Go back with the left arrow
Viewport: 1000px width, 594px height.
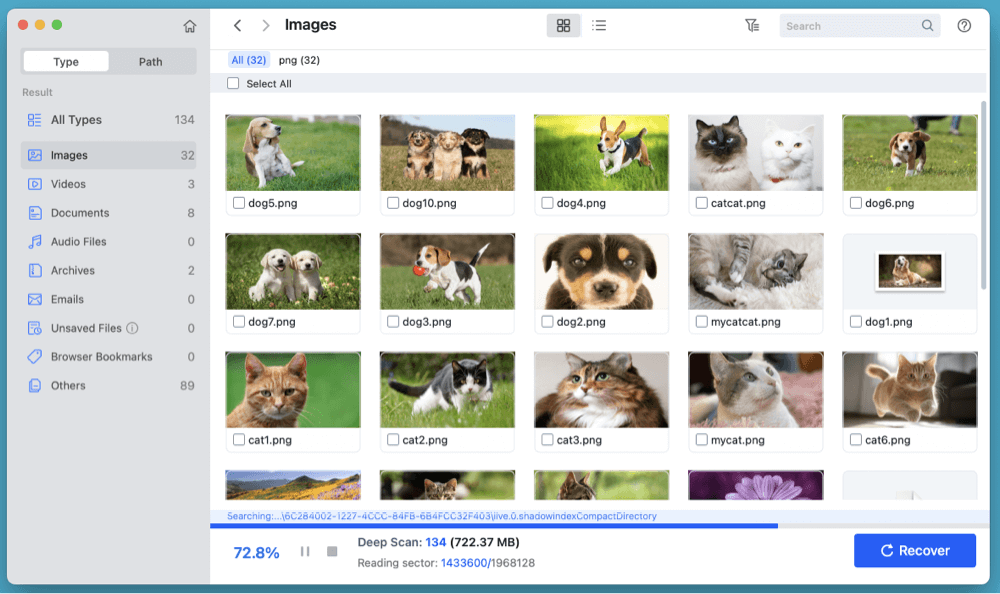coord(237,26)
